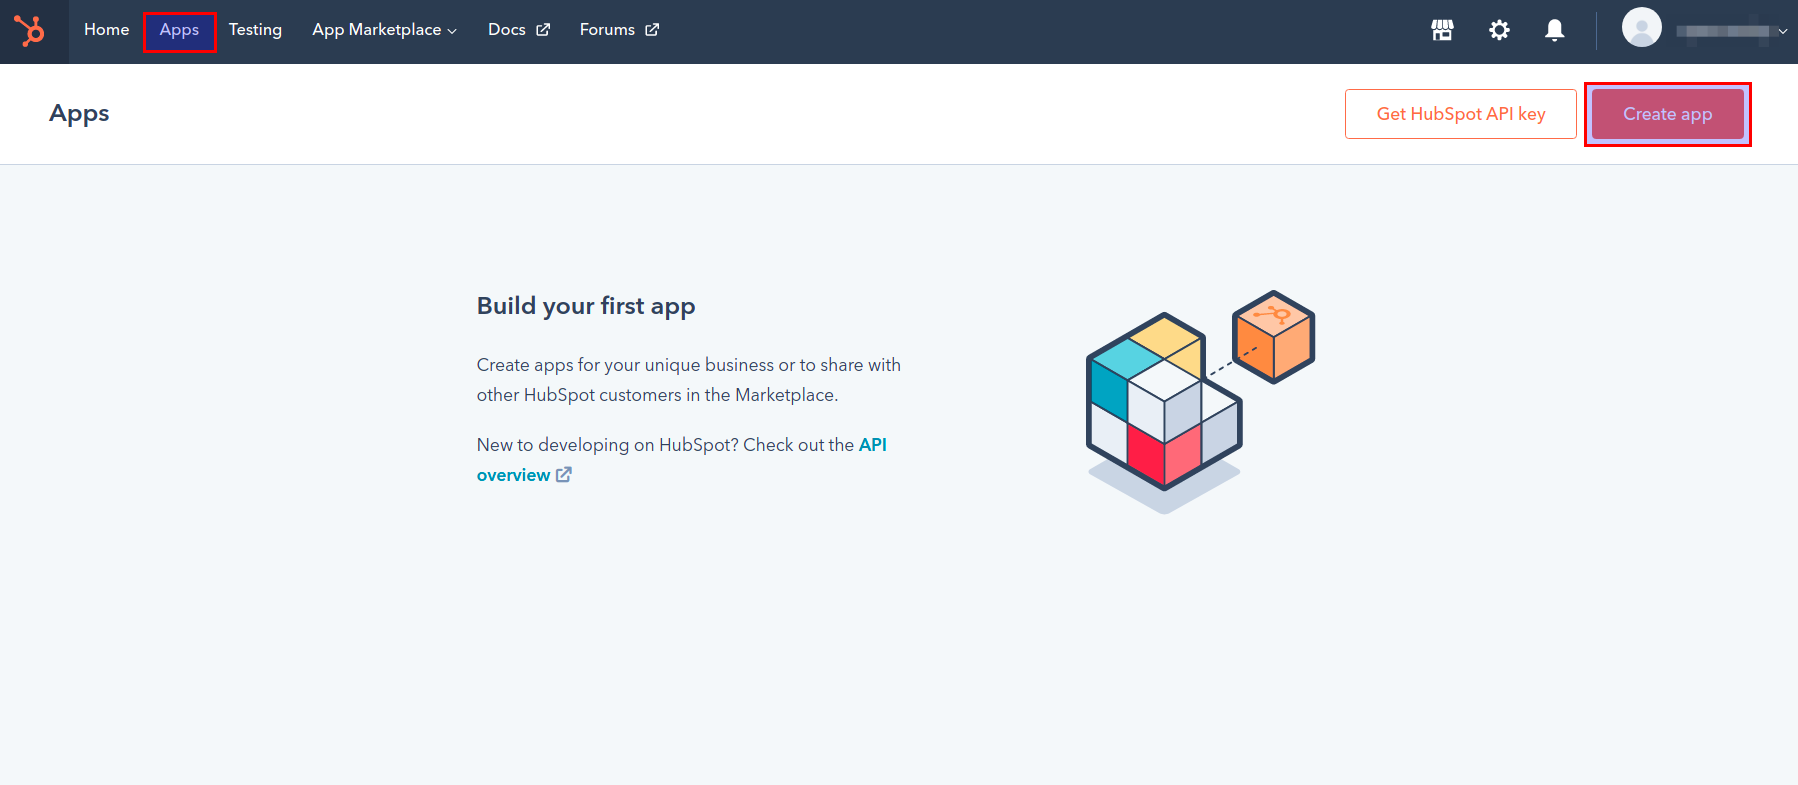Viewport: 1798px width, 785px height.
Task: Go to the Home menu item
Action: coord(107,30)
